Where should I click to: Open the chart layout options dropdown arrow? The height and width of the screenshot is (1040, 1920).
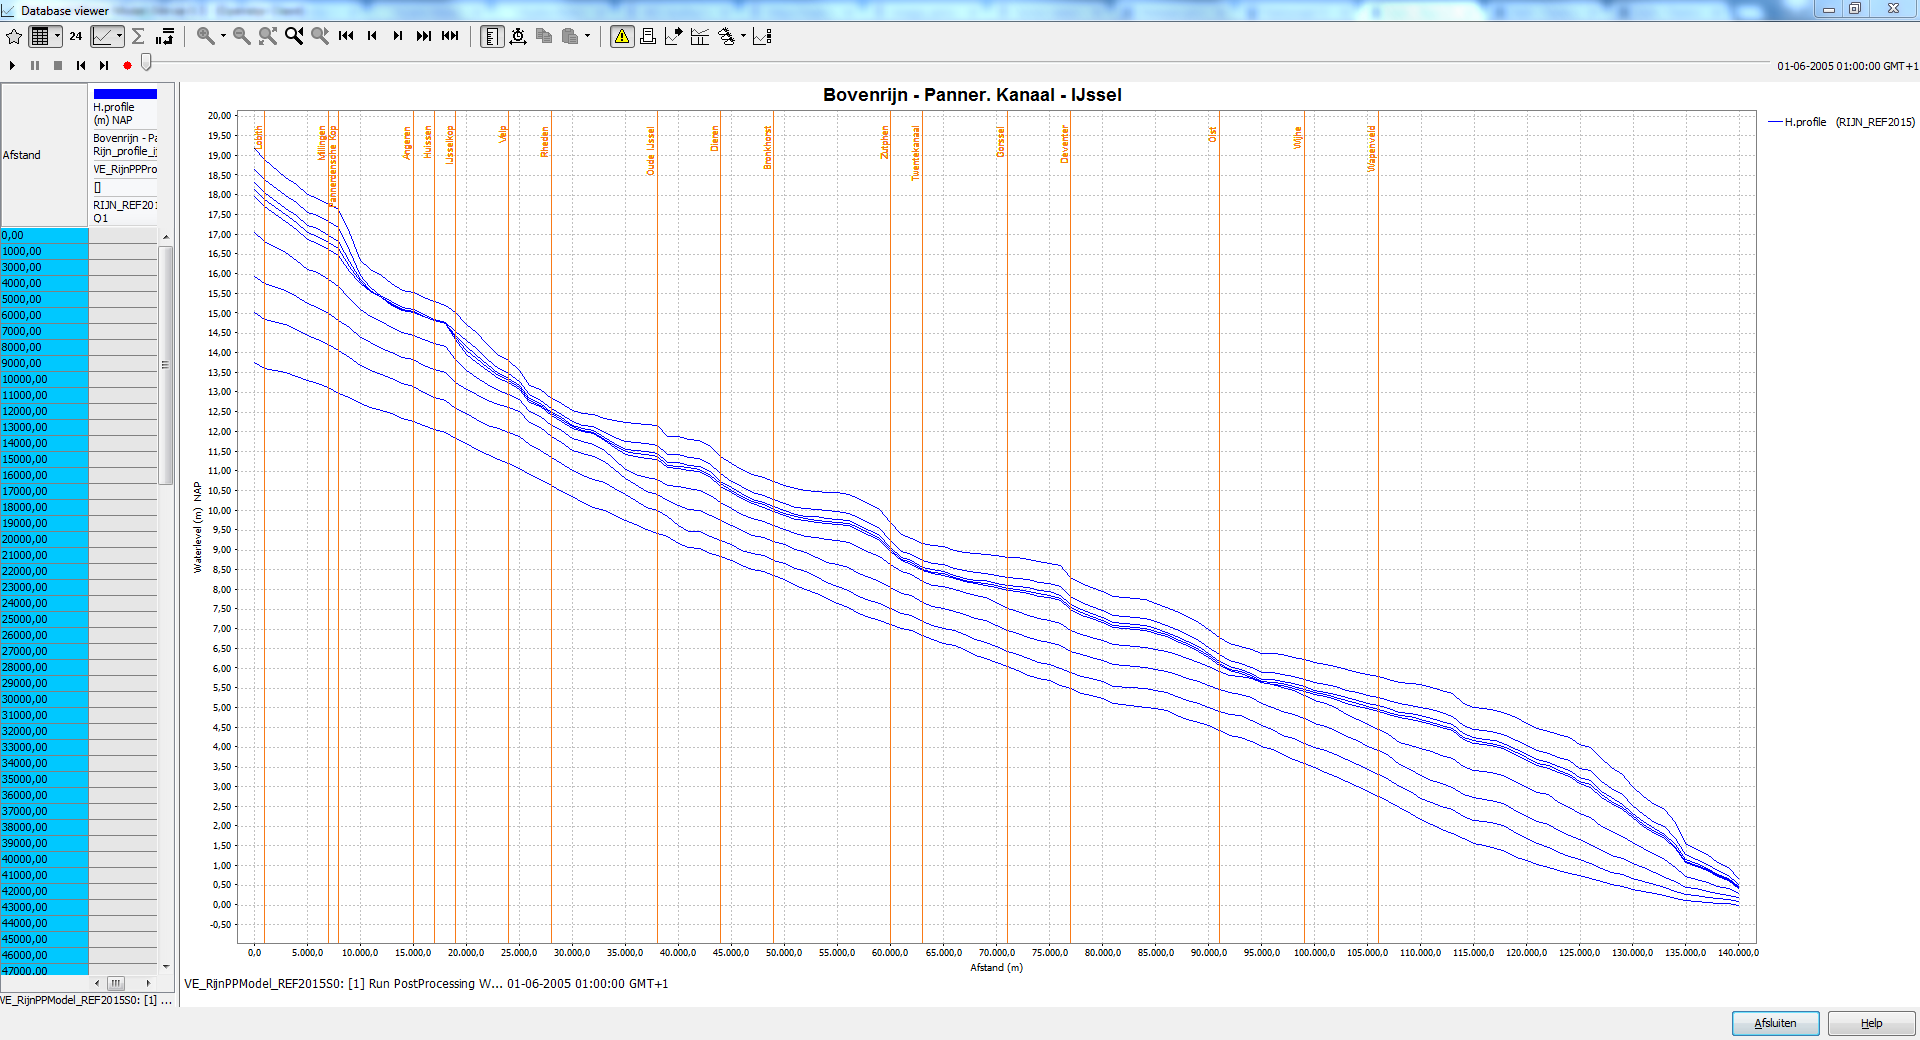click(743, 36)
